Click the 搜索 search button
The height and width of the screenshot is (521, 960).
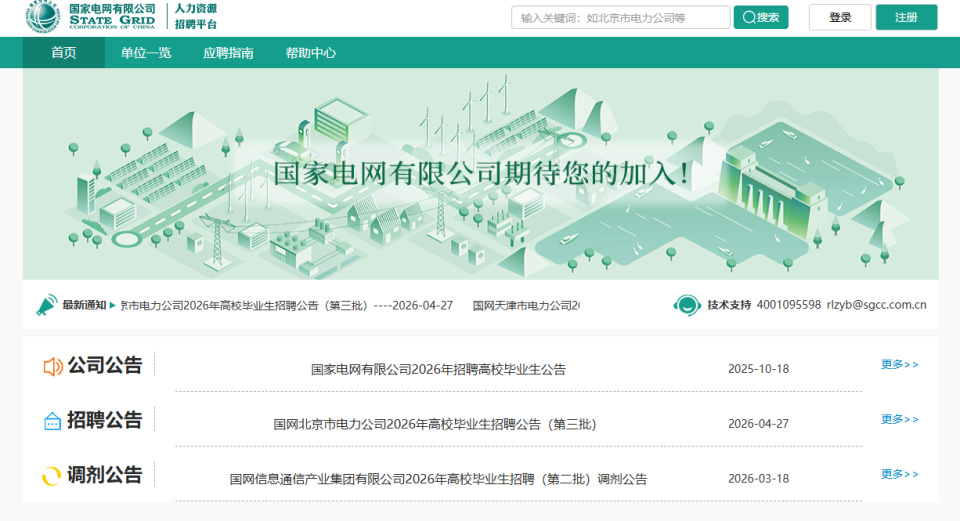[x=761, y=18]
